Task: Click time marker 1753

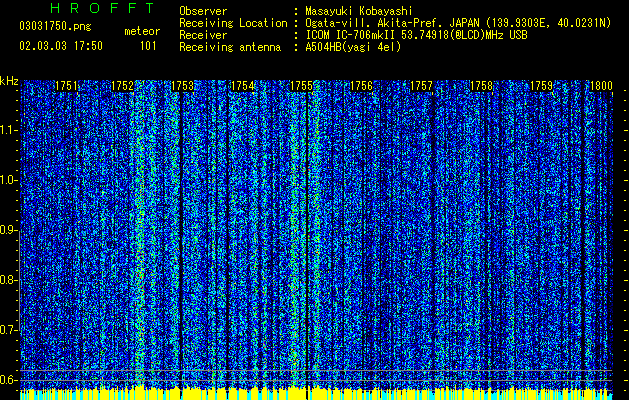Action: coord(183,86)
